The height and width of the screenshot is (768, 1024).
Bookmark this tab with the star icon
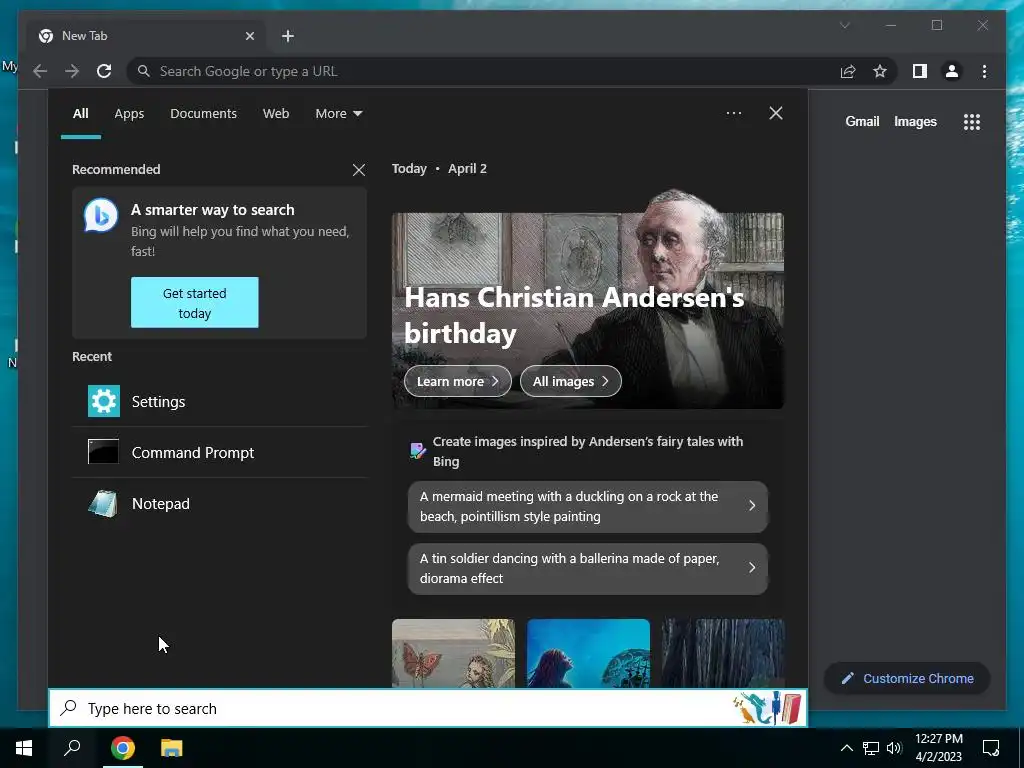coord(880,71)
